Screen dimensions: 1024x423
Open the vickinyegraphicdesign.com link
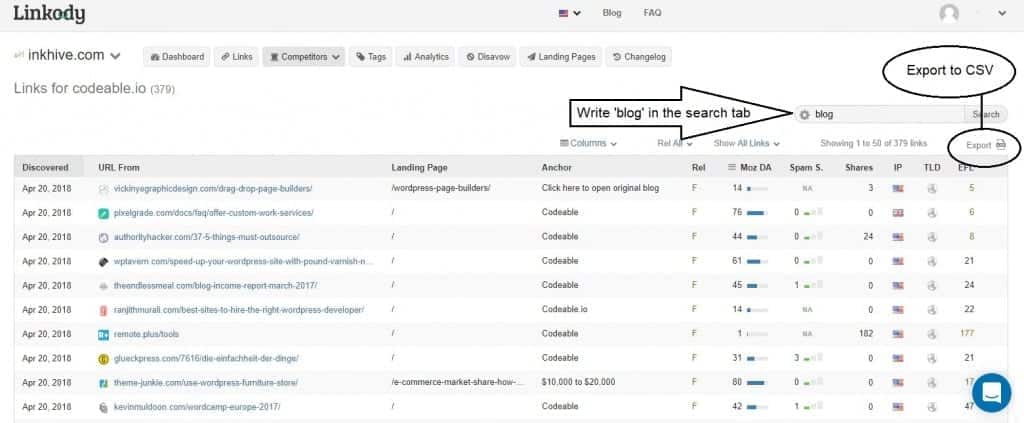213,188
